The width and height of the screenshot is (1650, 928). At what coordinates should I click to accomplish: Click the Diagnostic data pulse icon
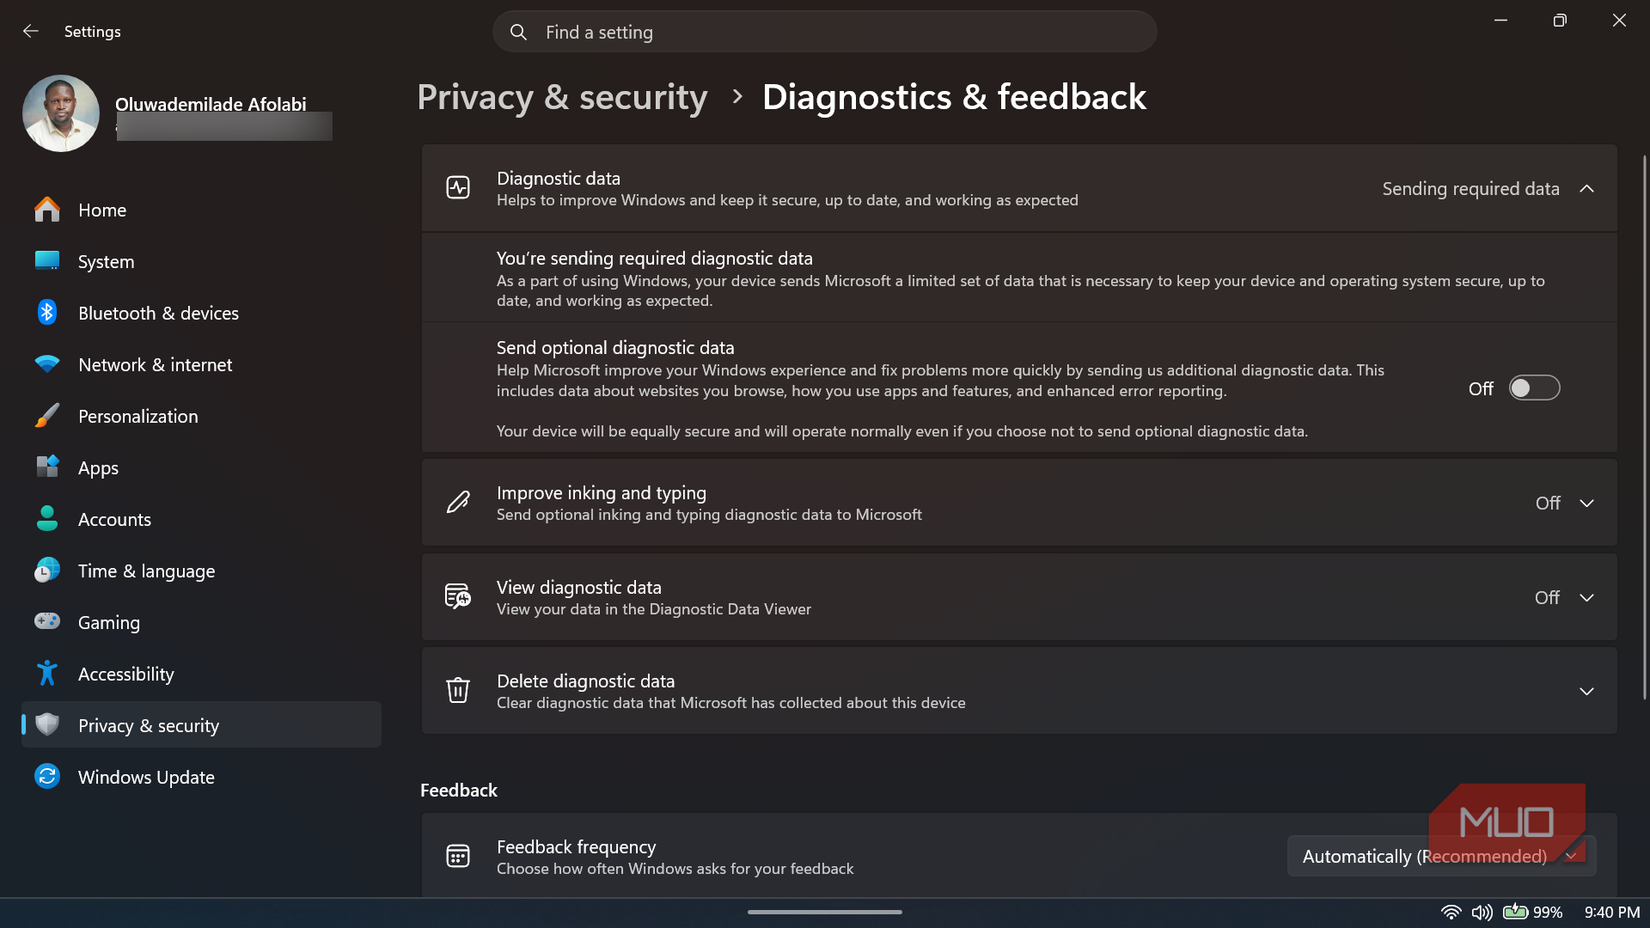click(458, 188)
